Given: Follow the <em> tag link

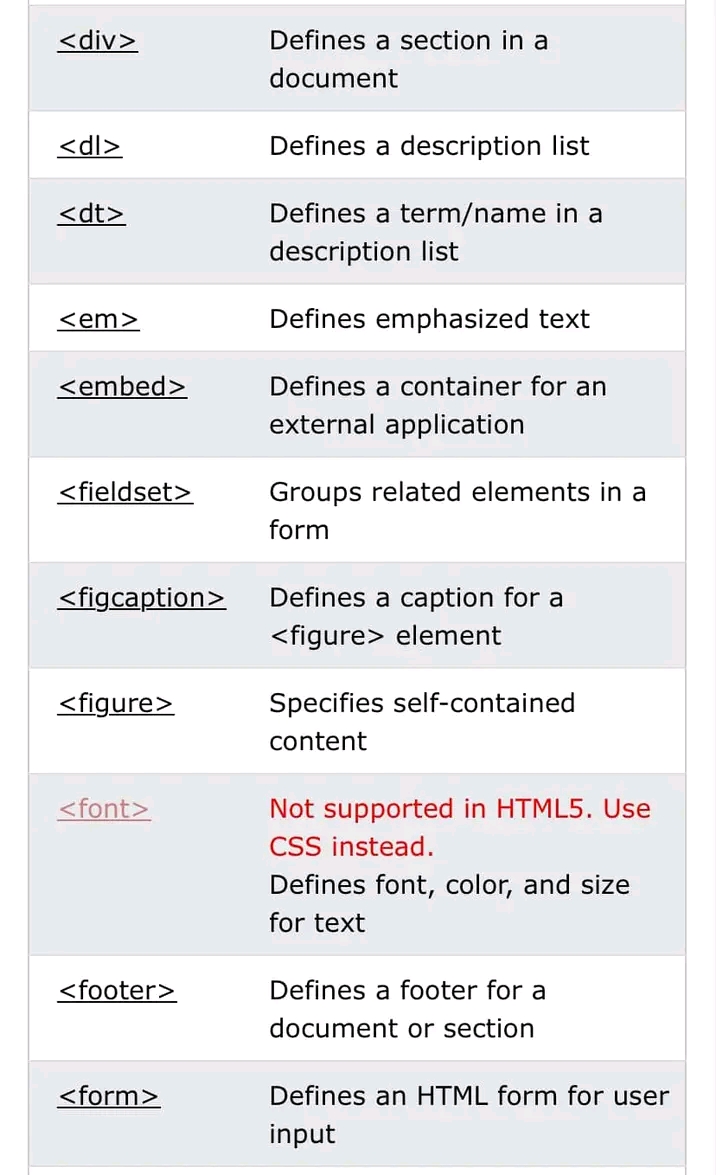Looking at the screenshot, I should (x=98, y=319).
